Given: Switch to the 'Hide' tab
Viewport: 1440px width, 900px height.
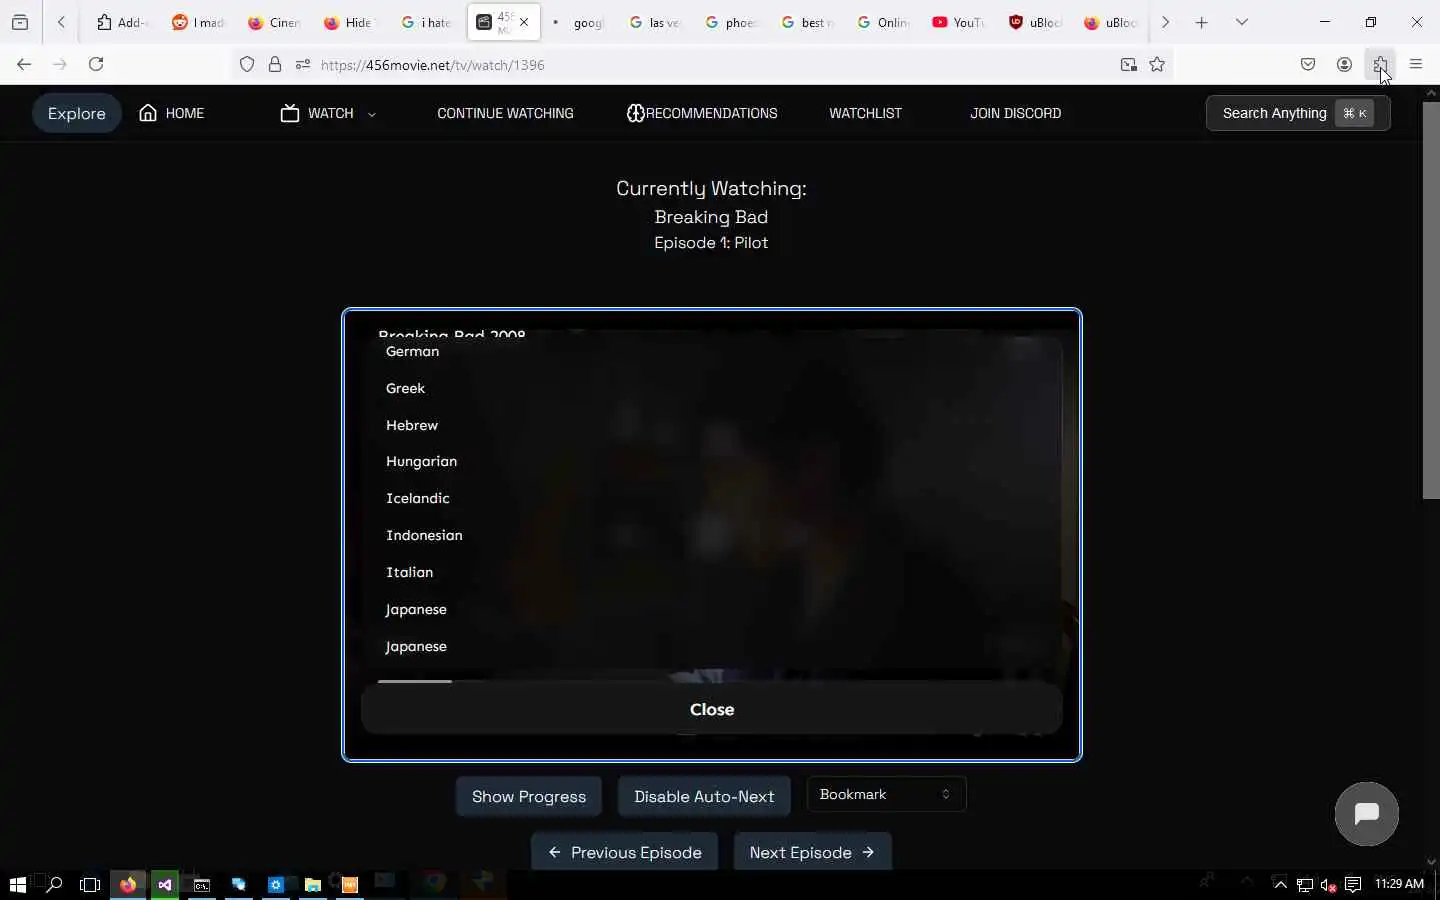Looking at the screenshot, I should (349, 22).
